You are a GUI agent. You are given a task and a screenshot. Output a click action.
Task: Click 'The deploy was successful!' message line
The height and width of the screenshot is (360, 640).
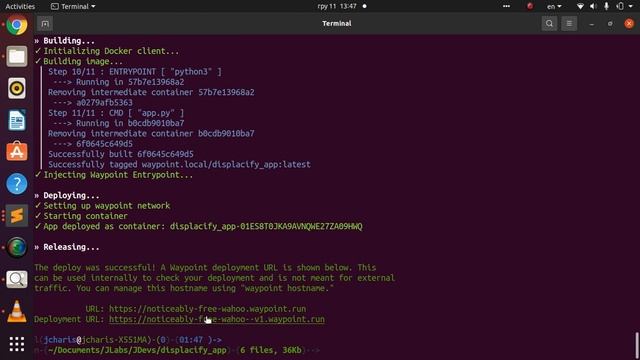coord(205,268)
